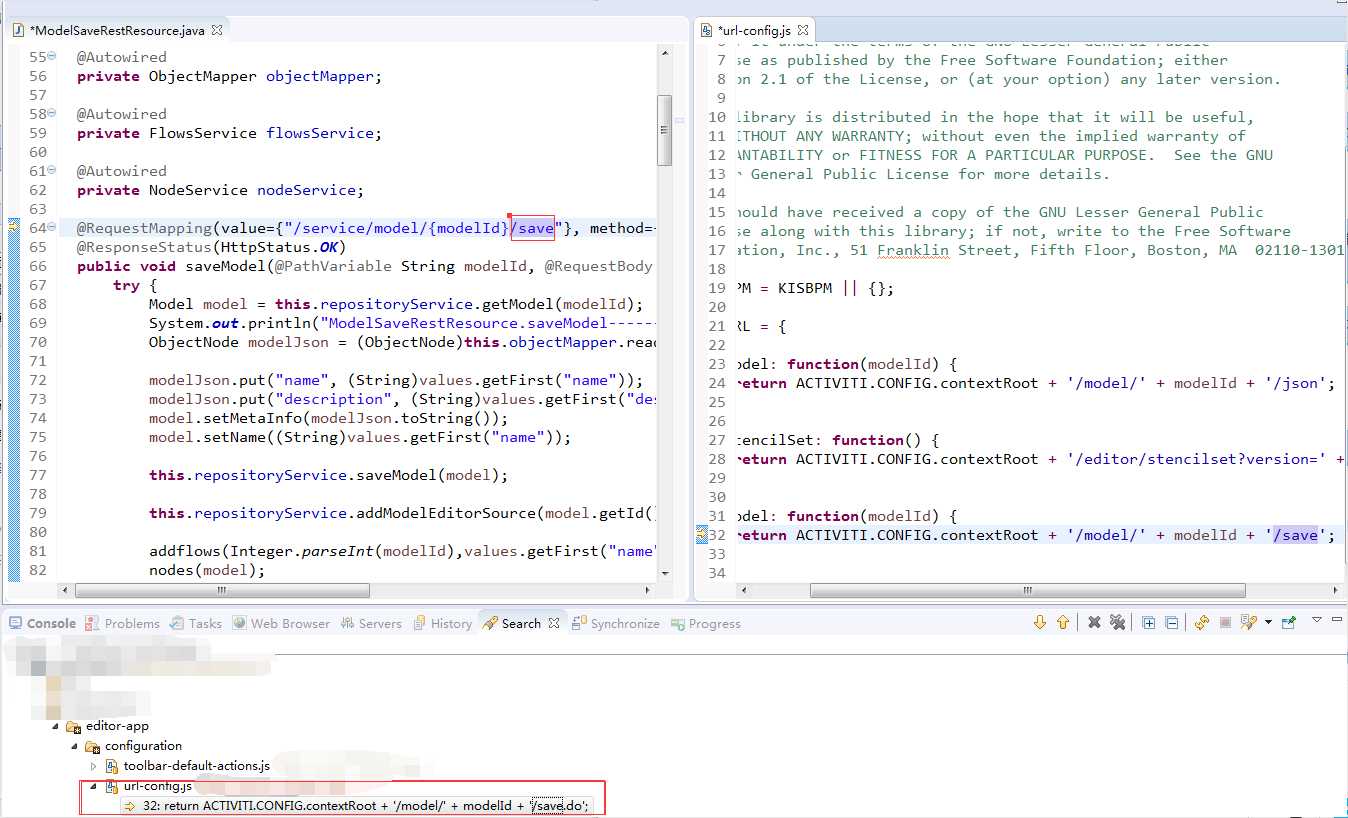The height and width of the screenshot is (818, 1348).
Task: Run the current search again
Action: pyautogui.click(x=1202, y=622)
